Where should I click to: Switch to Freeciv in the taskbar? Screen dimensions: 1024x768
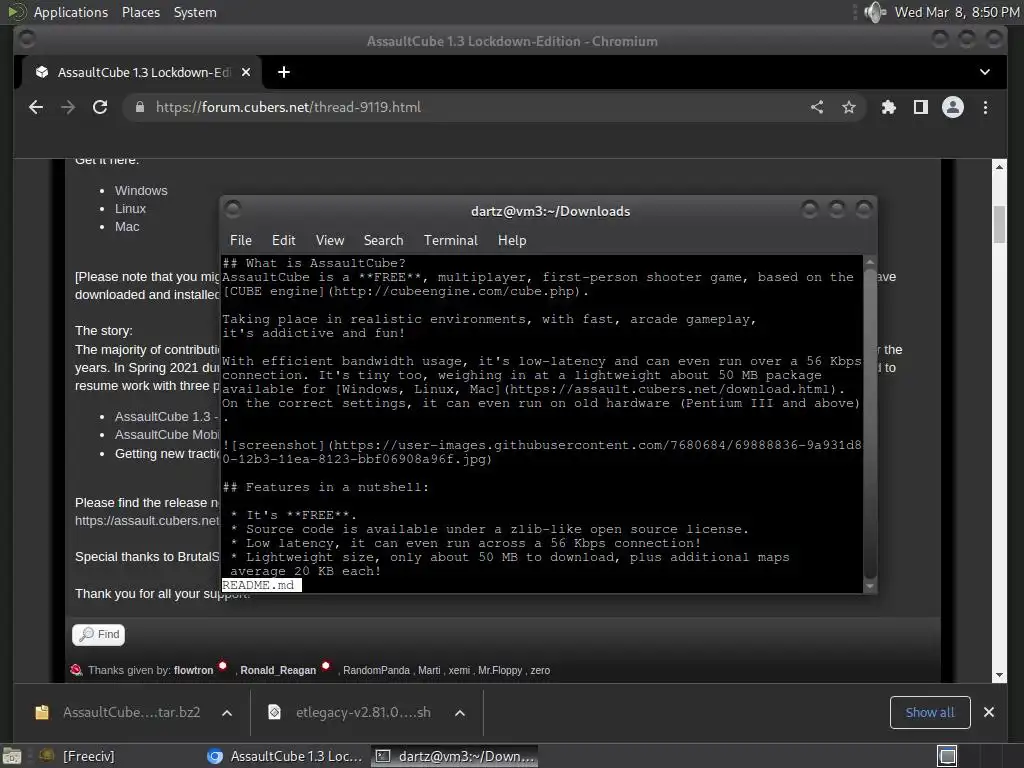[x=77, y=756]
